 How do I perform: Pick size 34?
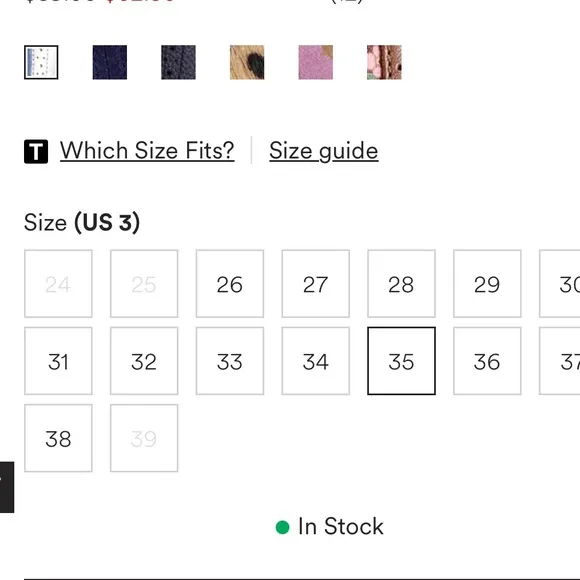click(x=316, y=361)
